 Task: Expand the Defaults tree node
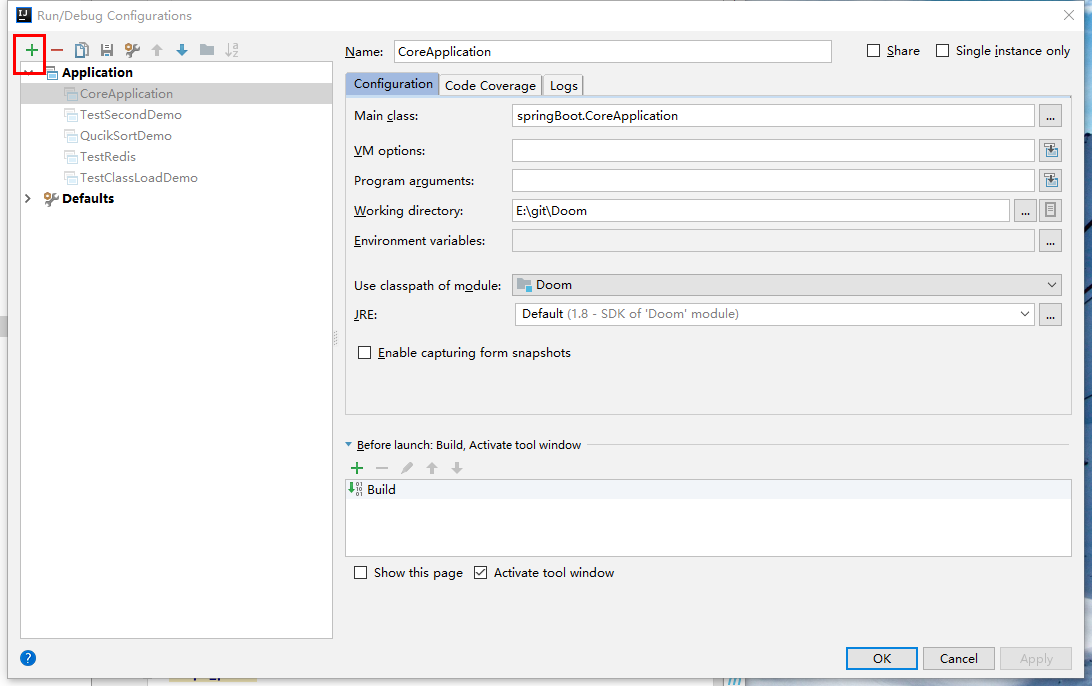pos(28,198)
